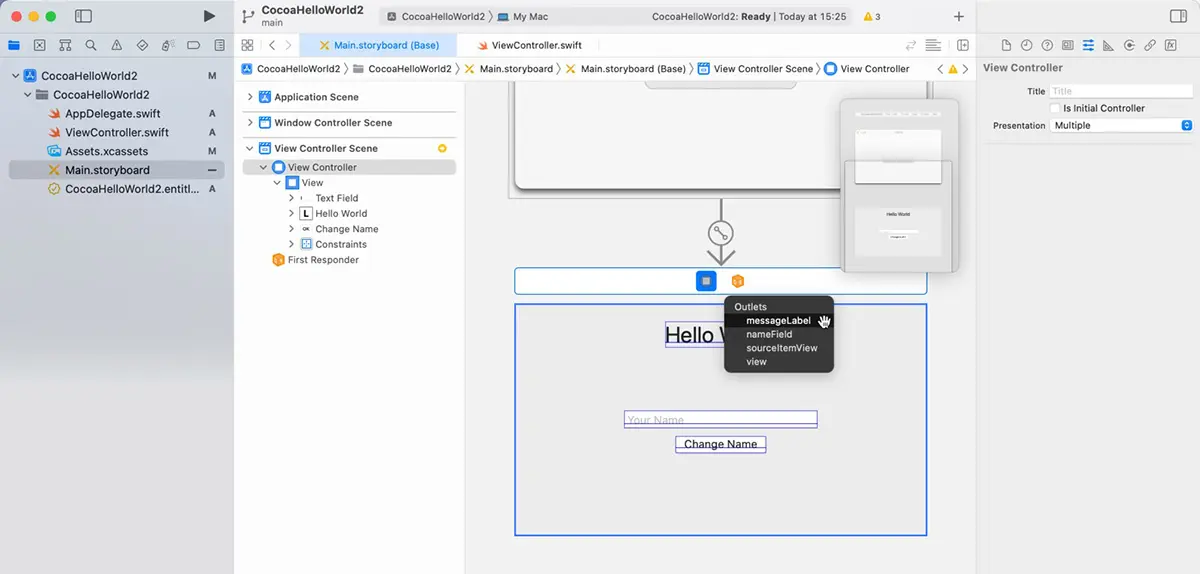Click the Change Name button on canvas
This screenshot has height=574, width=1200.
(720, 444)
